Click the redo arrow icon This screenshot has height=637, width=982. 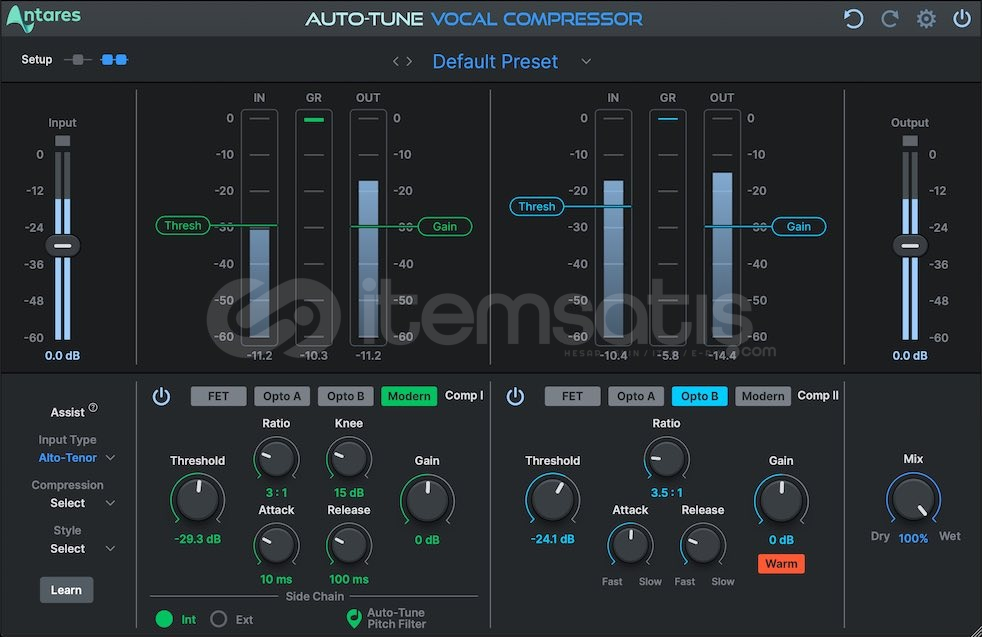[x=890, y=18]
